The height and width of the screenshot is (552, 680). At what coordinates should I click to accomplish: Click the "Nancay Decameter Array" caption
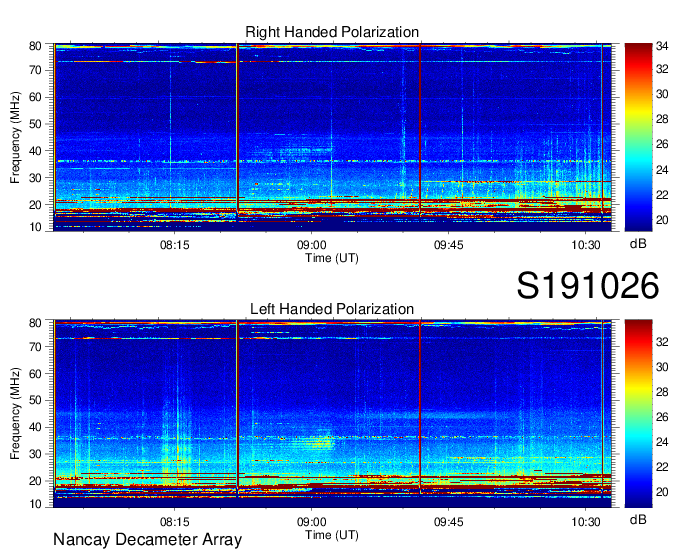(x=147, y=539)
